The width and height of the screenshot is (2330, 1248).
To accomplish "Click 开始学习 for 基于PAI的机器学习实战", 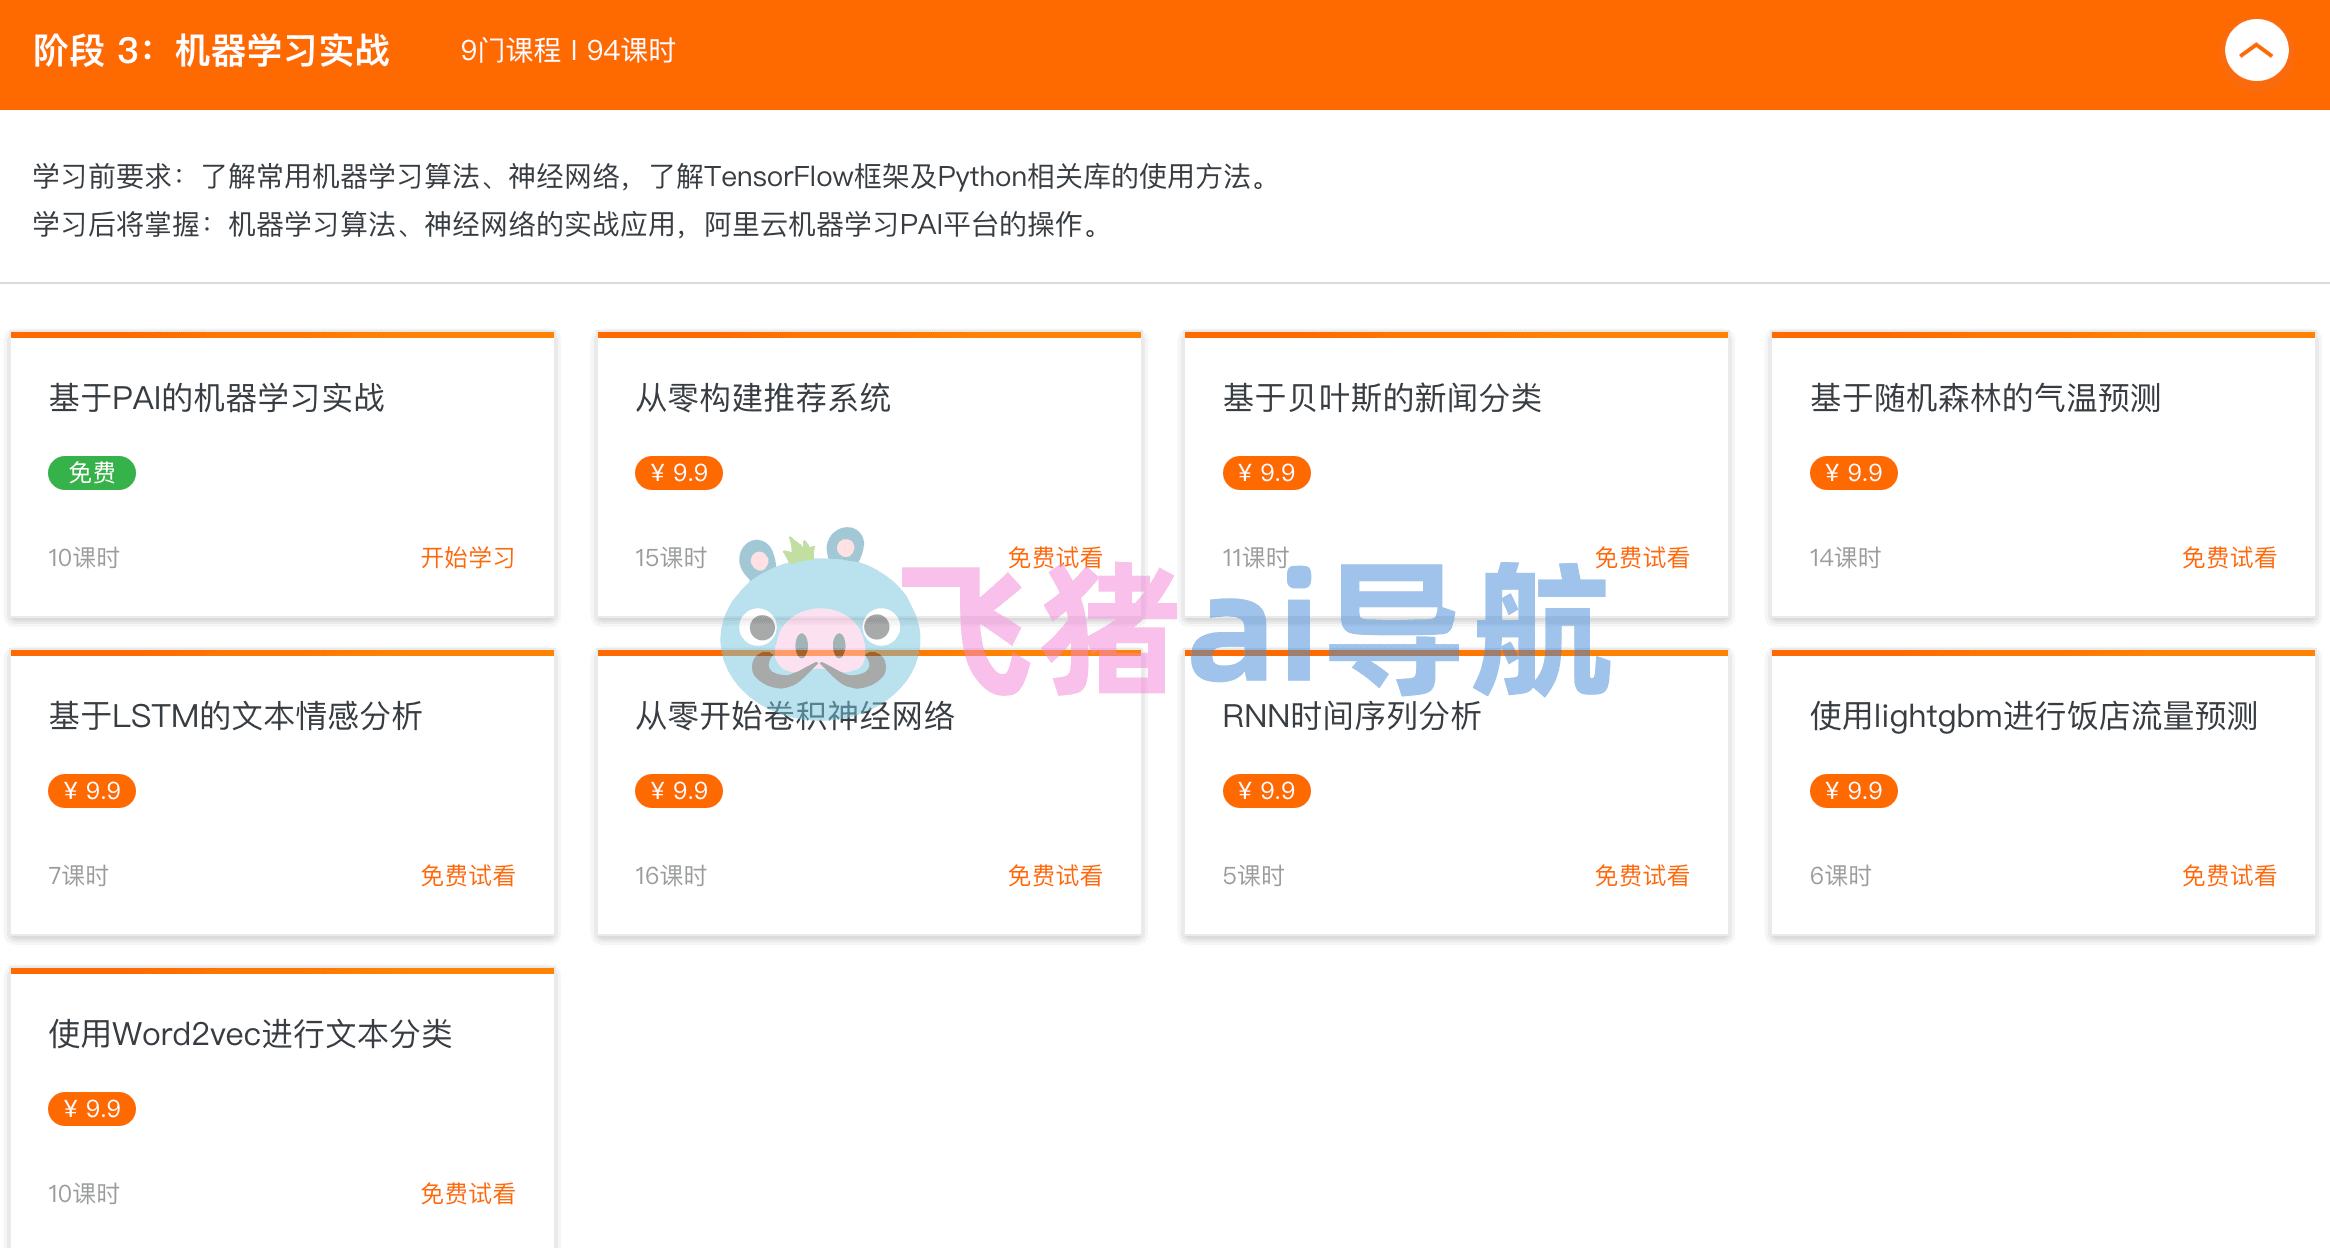I will (x=467, y=557).
